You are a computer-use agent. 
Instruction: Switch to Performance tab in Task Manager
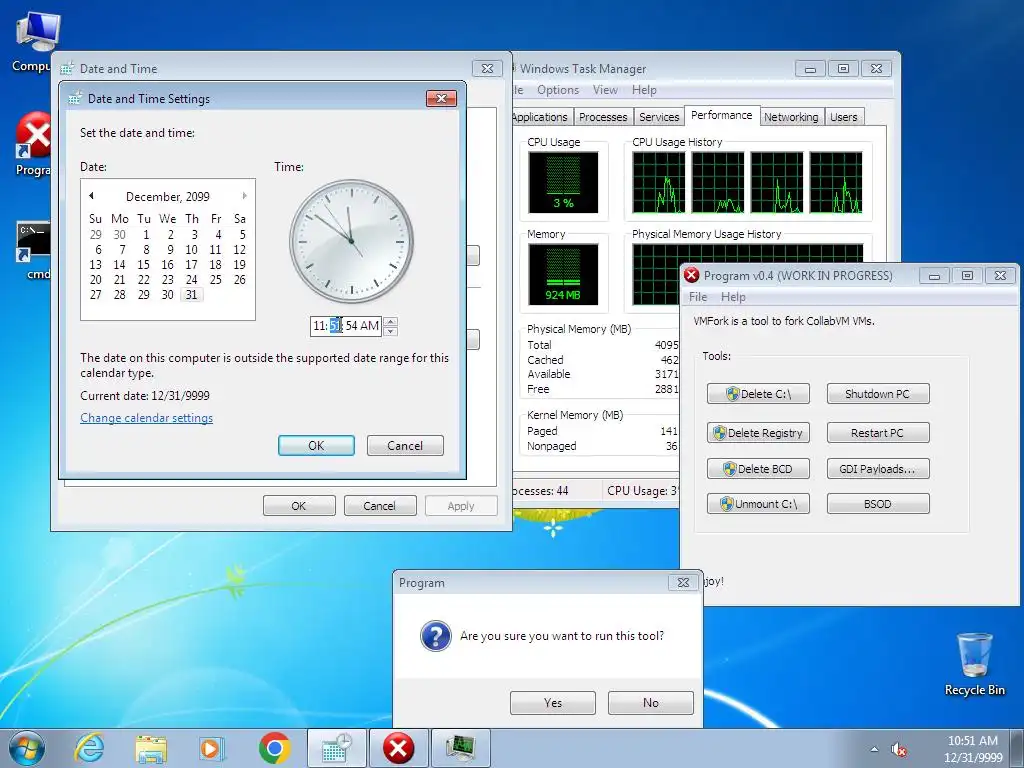pyautogui.click(x=722, y=115)
